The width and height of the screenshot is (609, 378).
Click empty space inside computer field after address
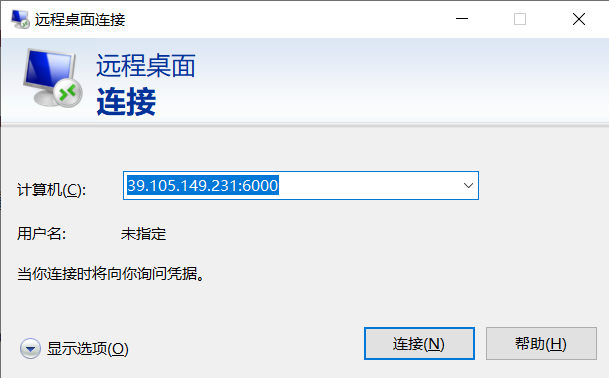coord(368,186)
